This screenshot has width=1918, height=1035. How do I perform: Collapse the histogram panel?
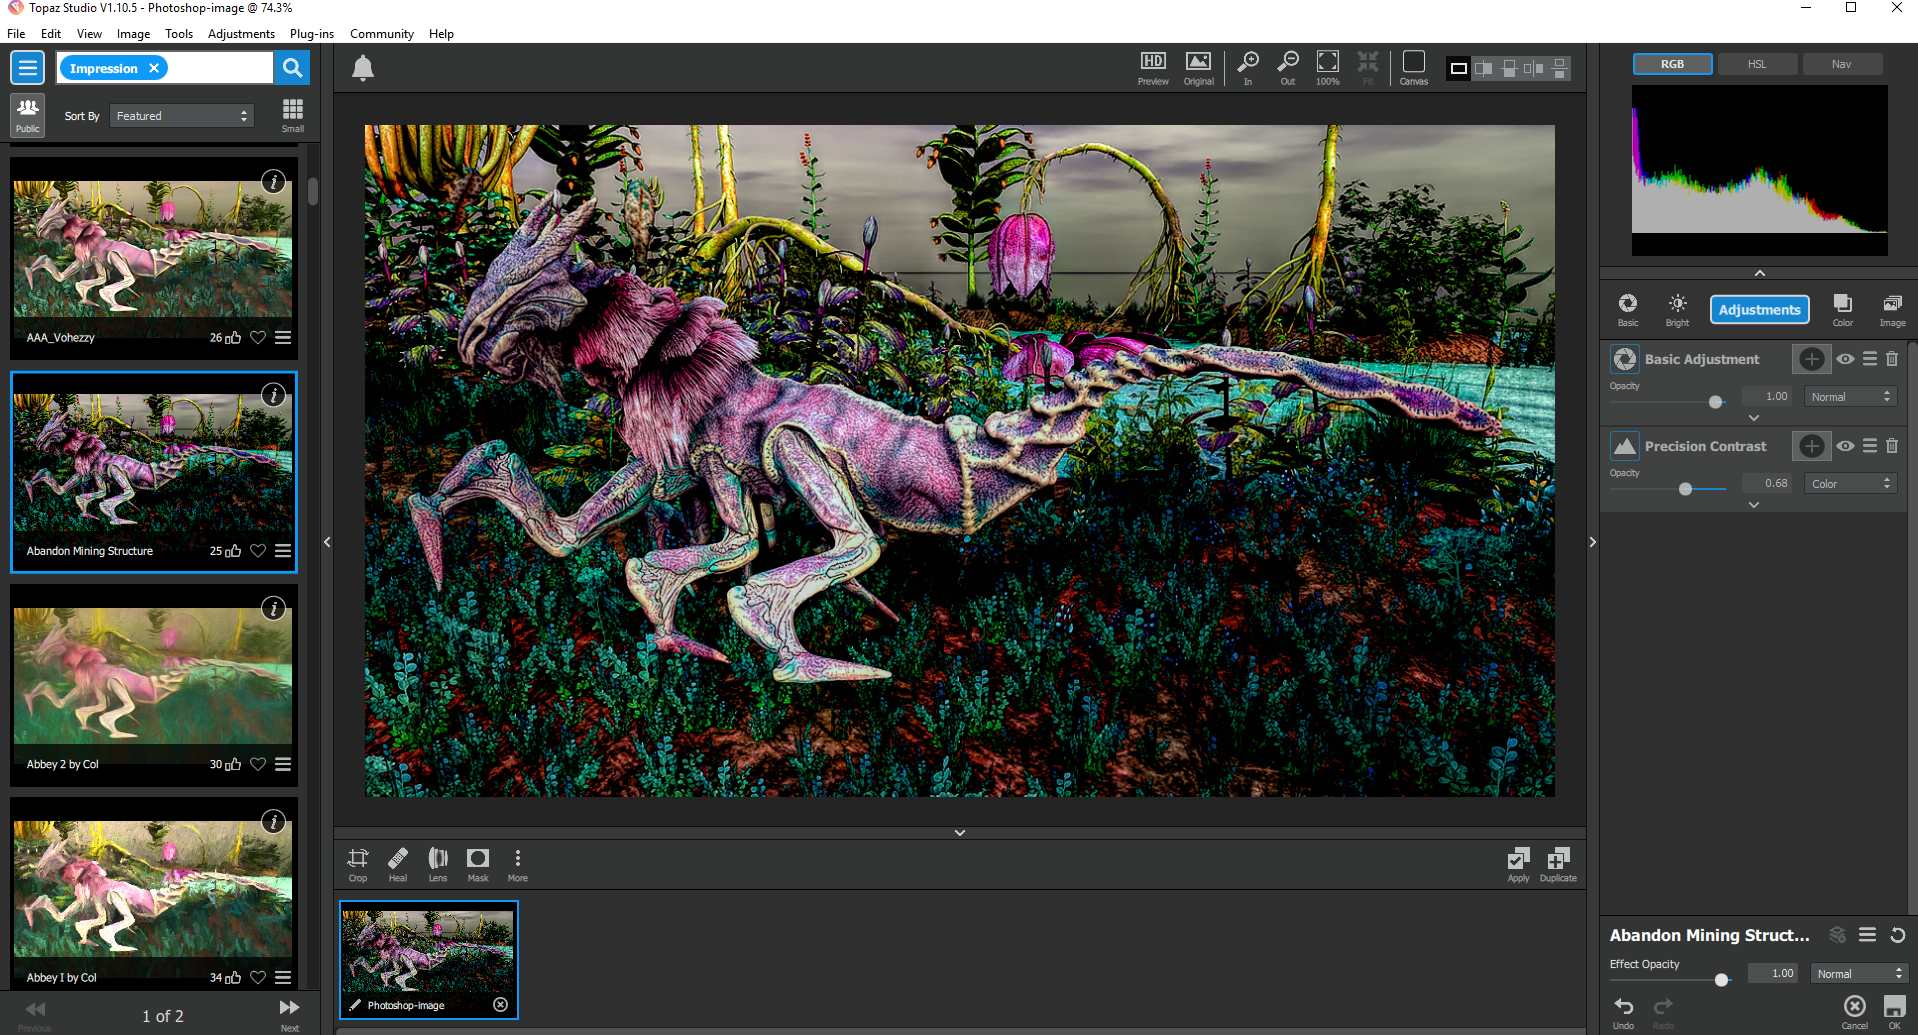pyautogui.click(x=1760, y=273)
